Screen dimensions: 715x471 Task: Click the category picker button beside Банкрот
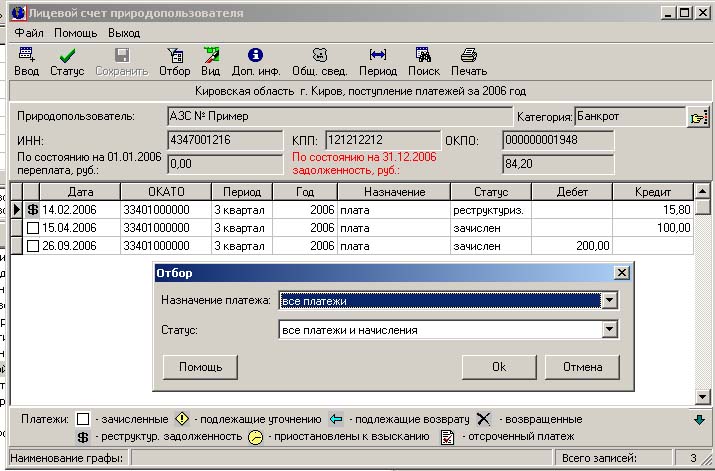click(x=698, y=117)
